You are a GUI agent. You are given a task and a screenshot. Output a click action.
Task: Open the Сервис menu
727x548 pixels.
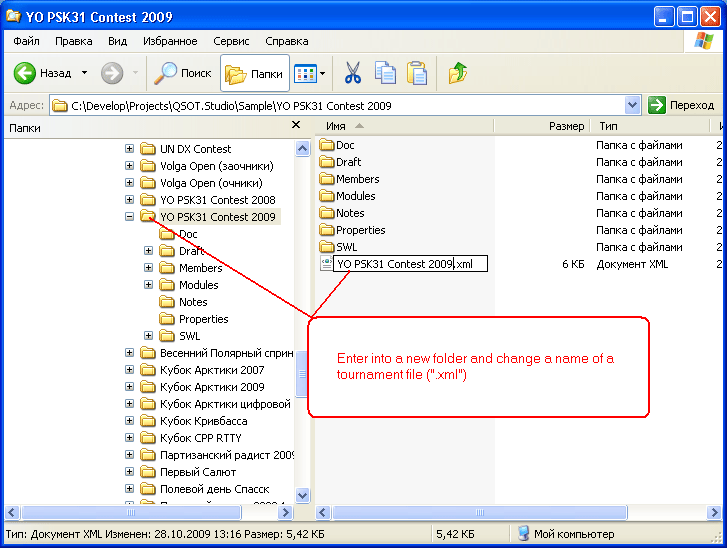pos(231,42)
